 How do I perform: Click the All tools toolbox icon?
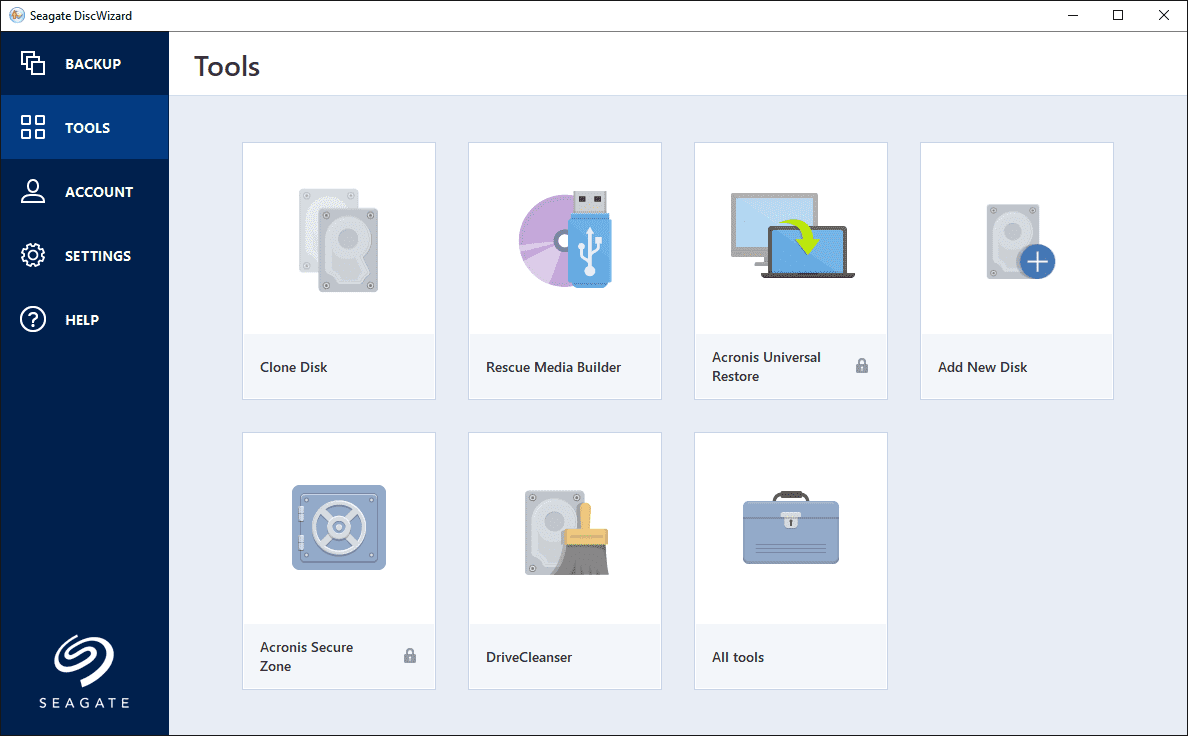[791, 527]
